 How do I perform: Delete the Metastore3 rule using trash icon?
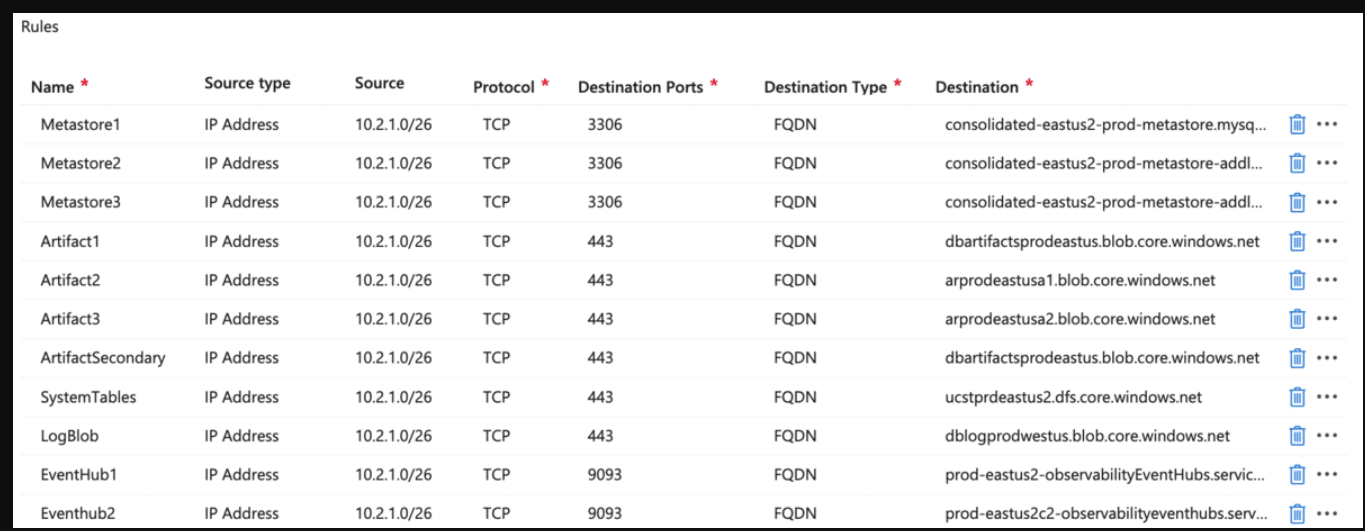(x=1297, y=202)
